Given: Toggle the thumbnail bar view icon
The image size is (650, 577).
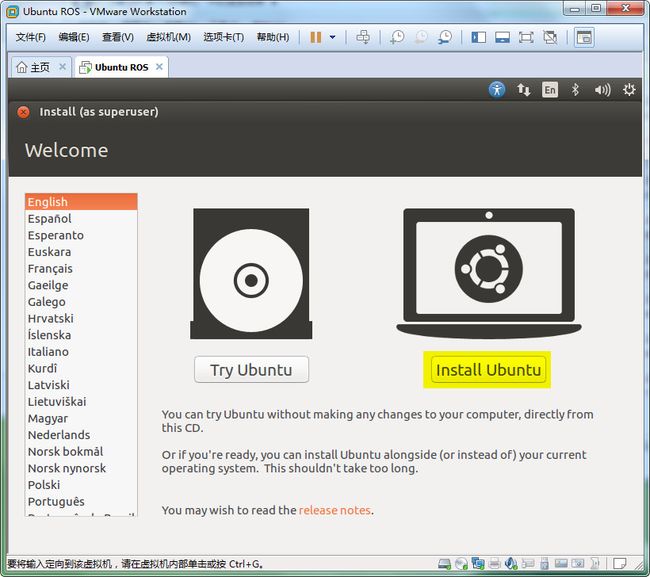Looking at the screenshot, I should pyautogui.click(x=502, y=37).
